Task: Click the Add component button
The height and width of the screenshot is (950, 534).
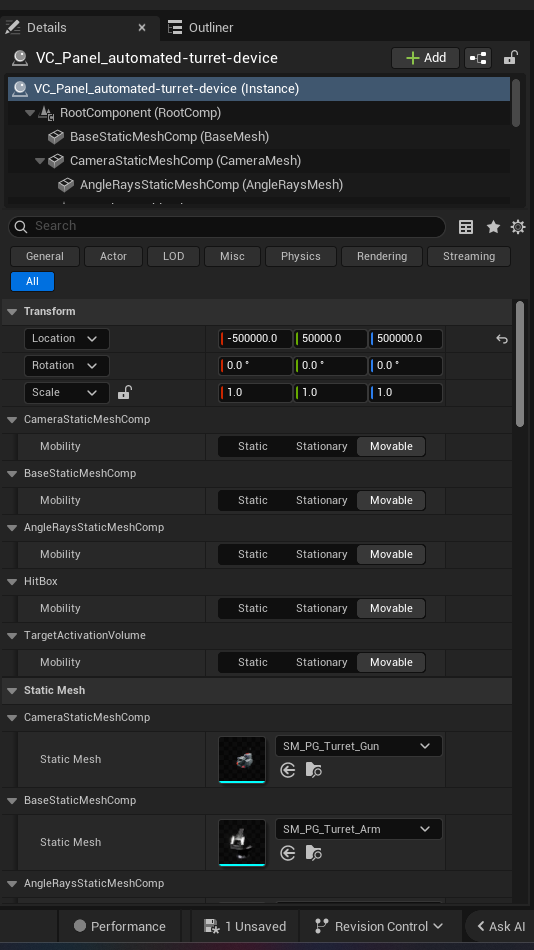Action: click(426, 58)
